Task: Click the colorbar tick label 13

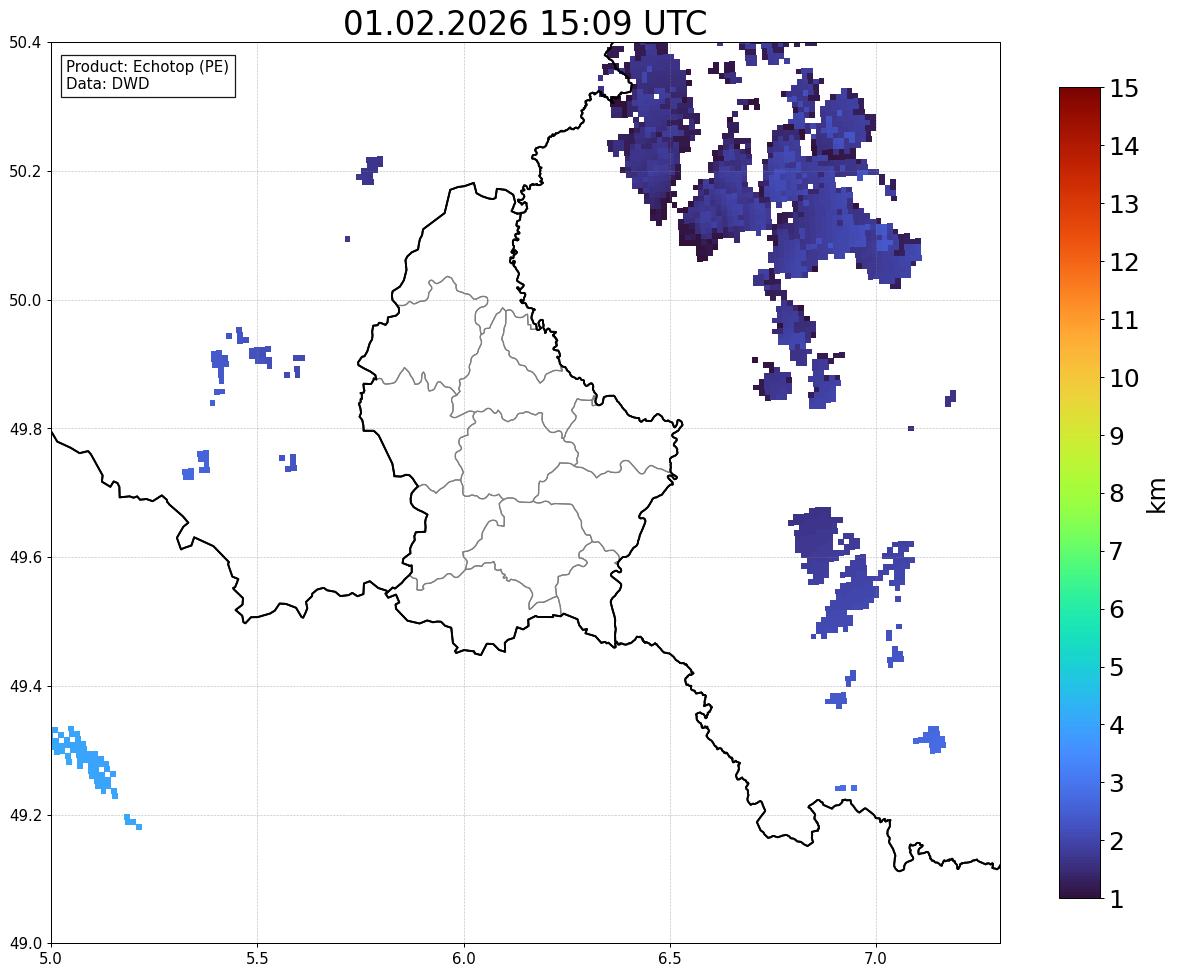Action: point(1124,204)
